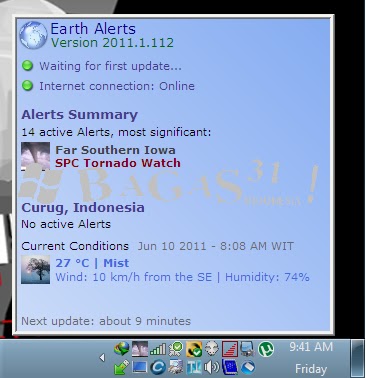The image size is (366, 378).
Task: Click the Internet Download Manager tray icon
Action: tap(122, 349)
